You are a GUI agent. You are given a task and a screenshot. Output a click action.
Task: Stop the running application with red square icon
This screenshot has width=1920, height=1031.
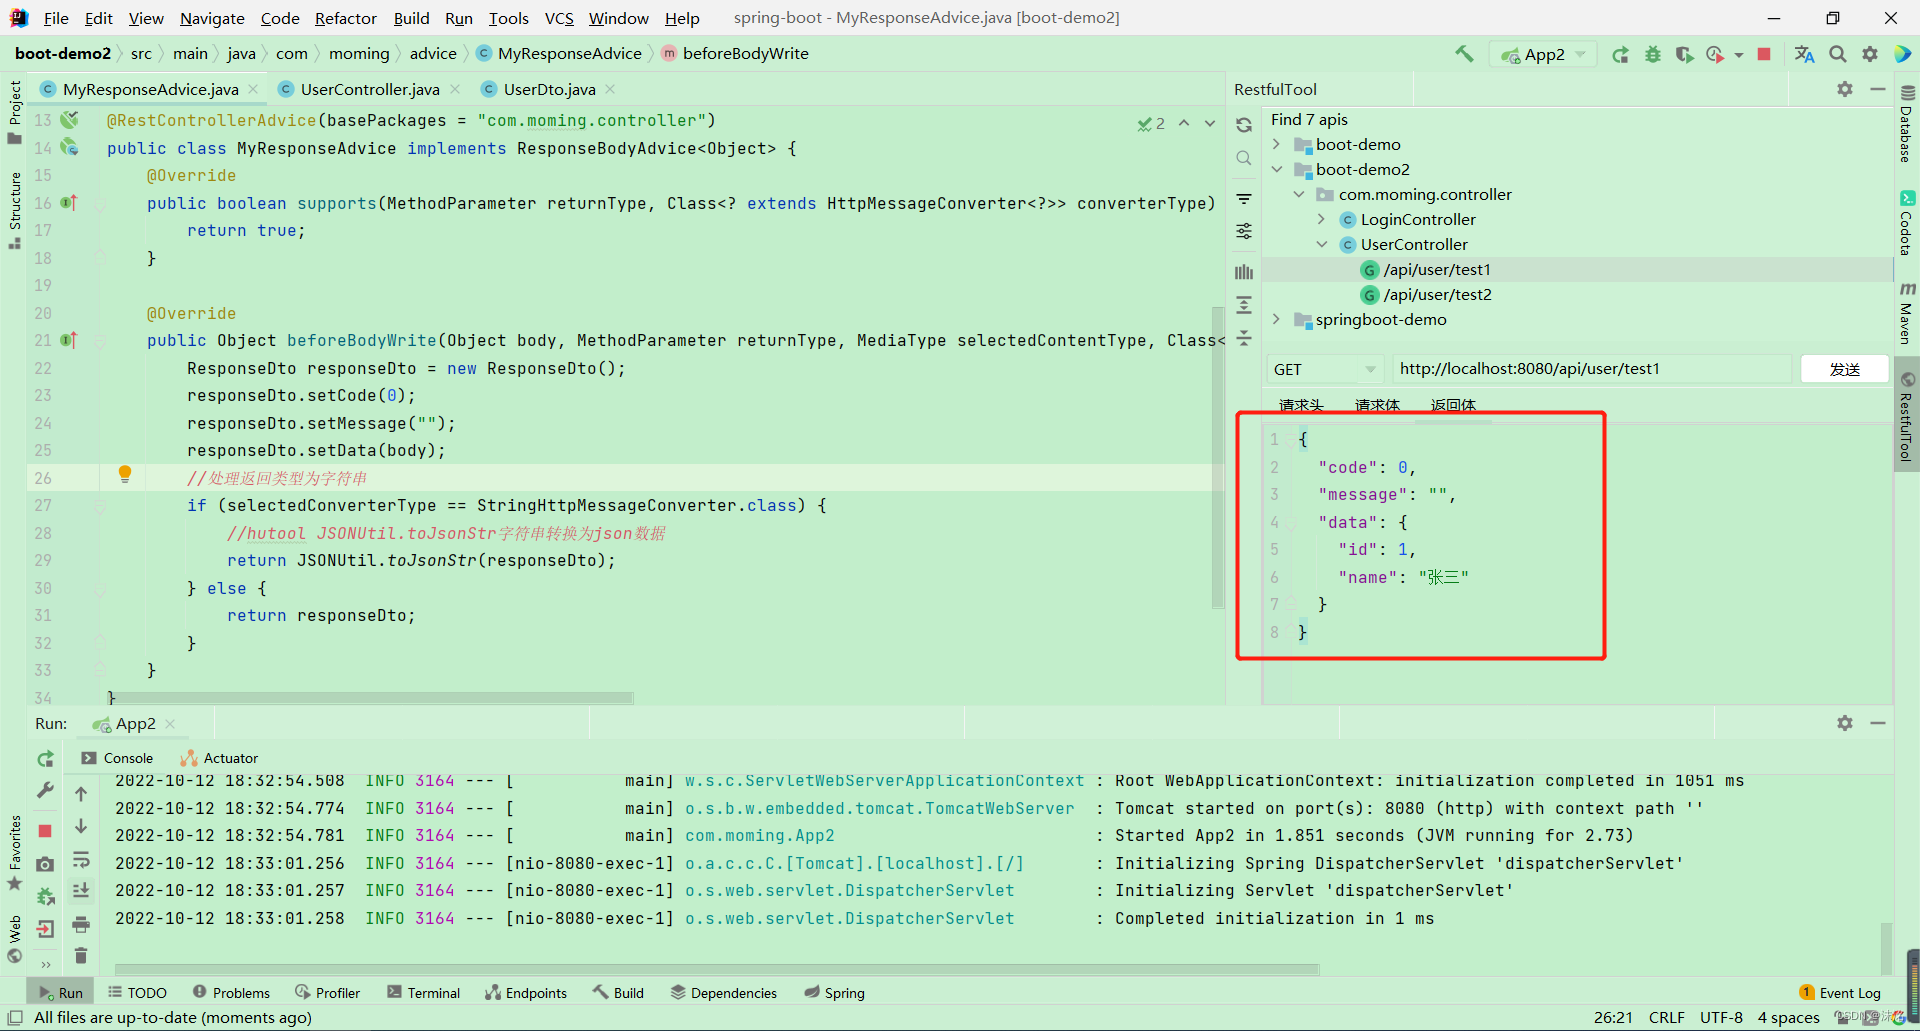[x=1765, y=55]
